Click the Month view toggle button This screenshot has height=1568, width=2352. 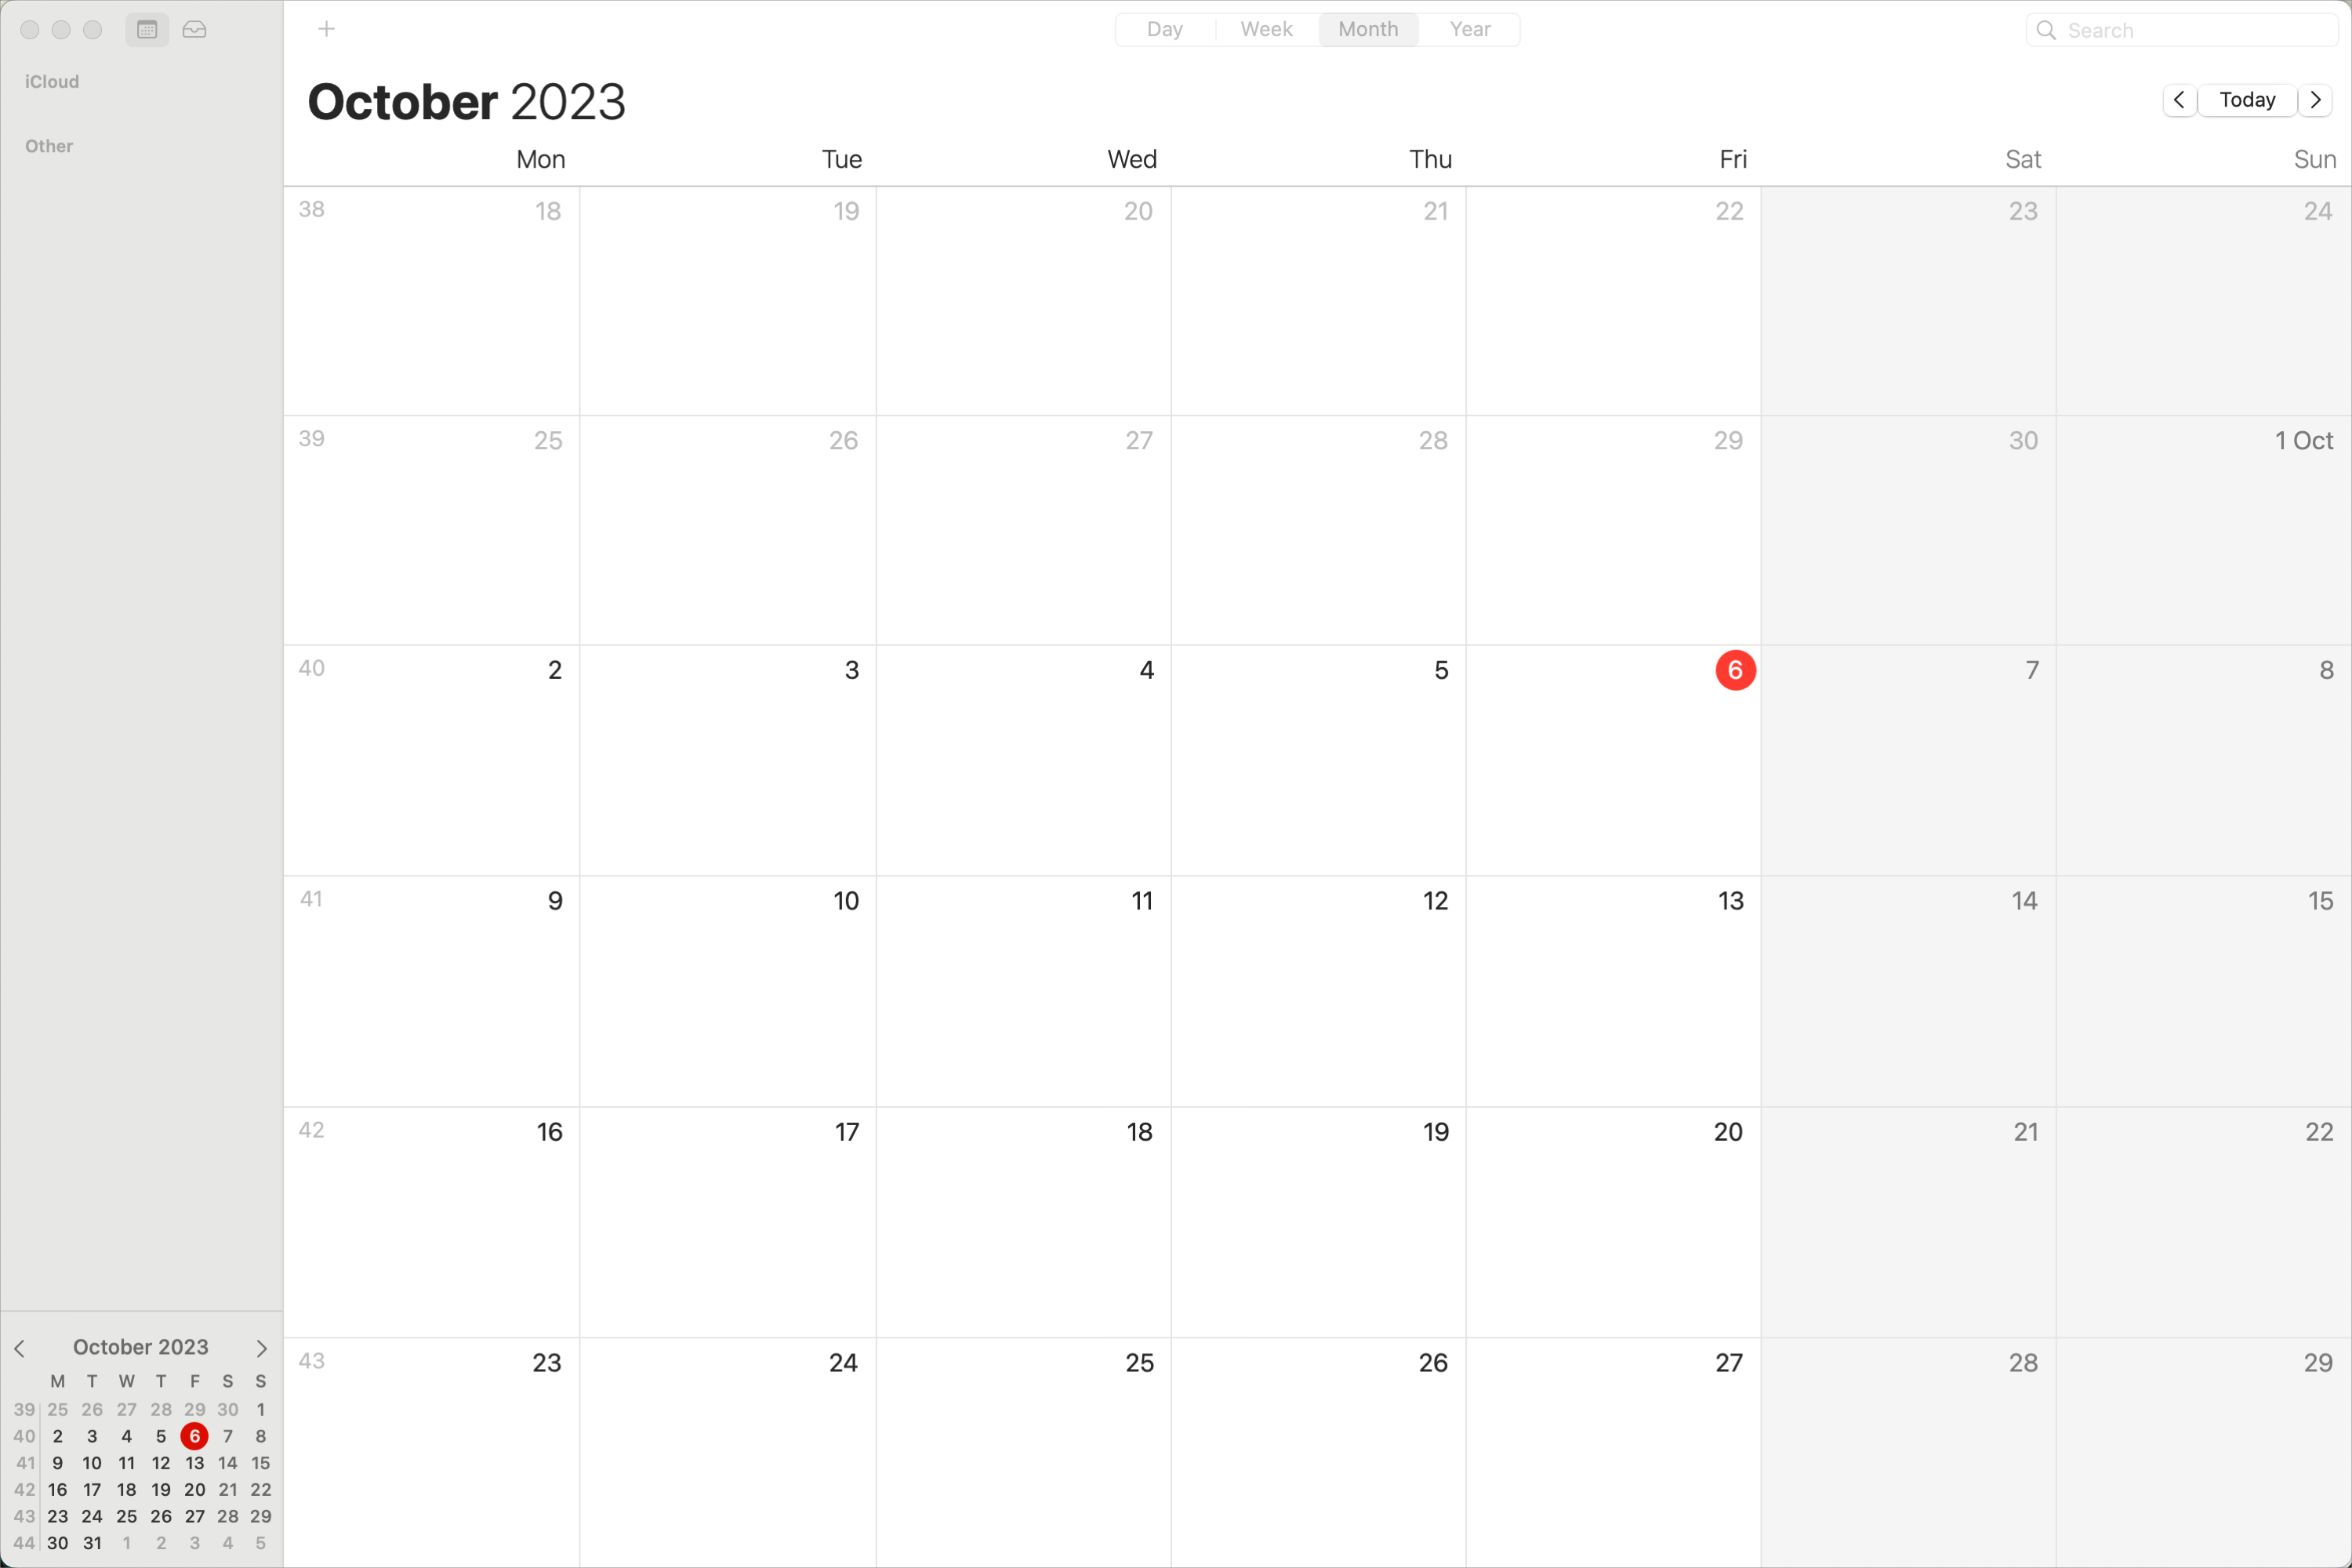click(x=1367, y=28)
